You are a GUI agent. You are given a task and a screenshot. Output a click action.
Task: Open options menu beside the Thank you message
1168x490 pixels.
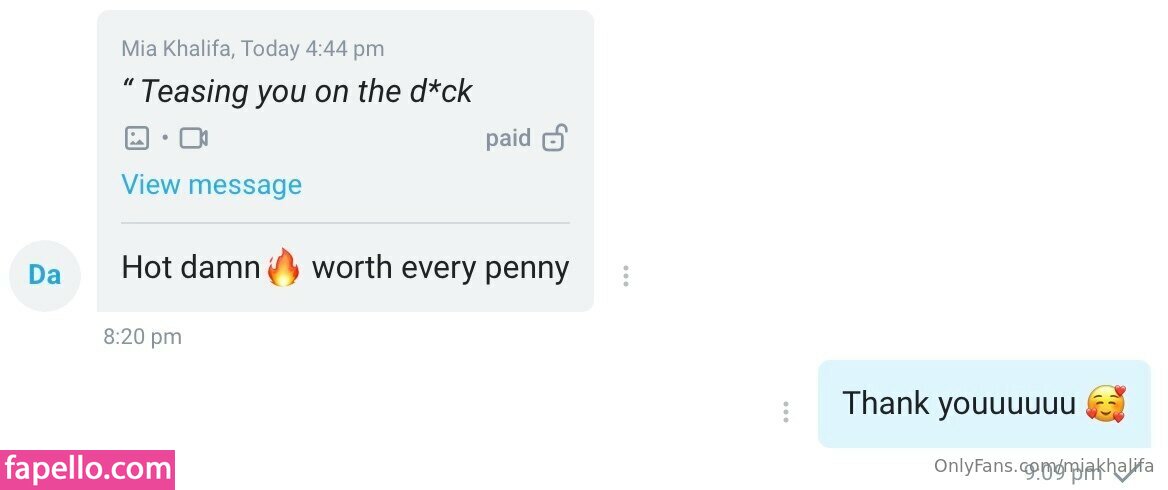pos(785,412)
